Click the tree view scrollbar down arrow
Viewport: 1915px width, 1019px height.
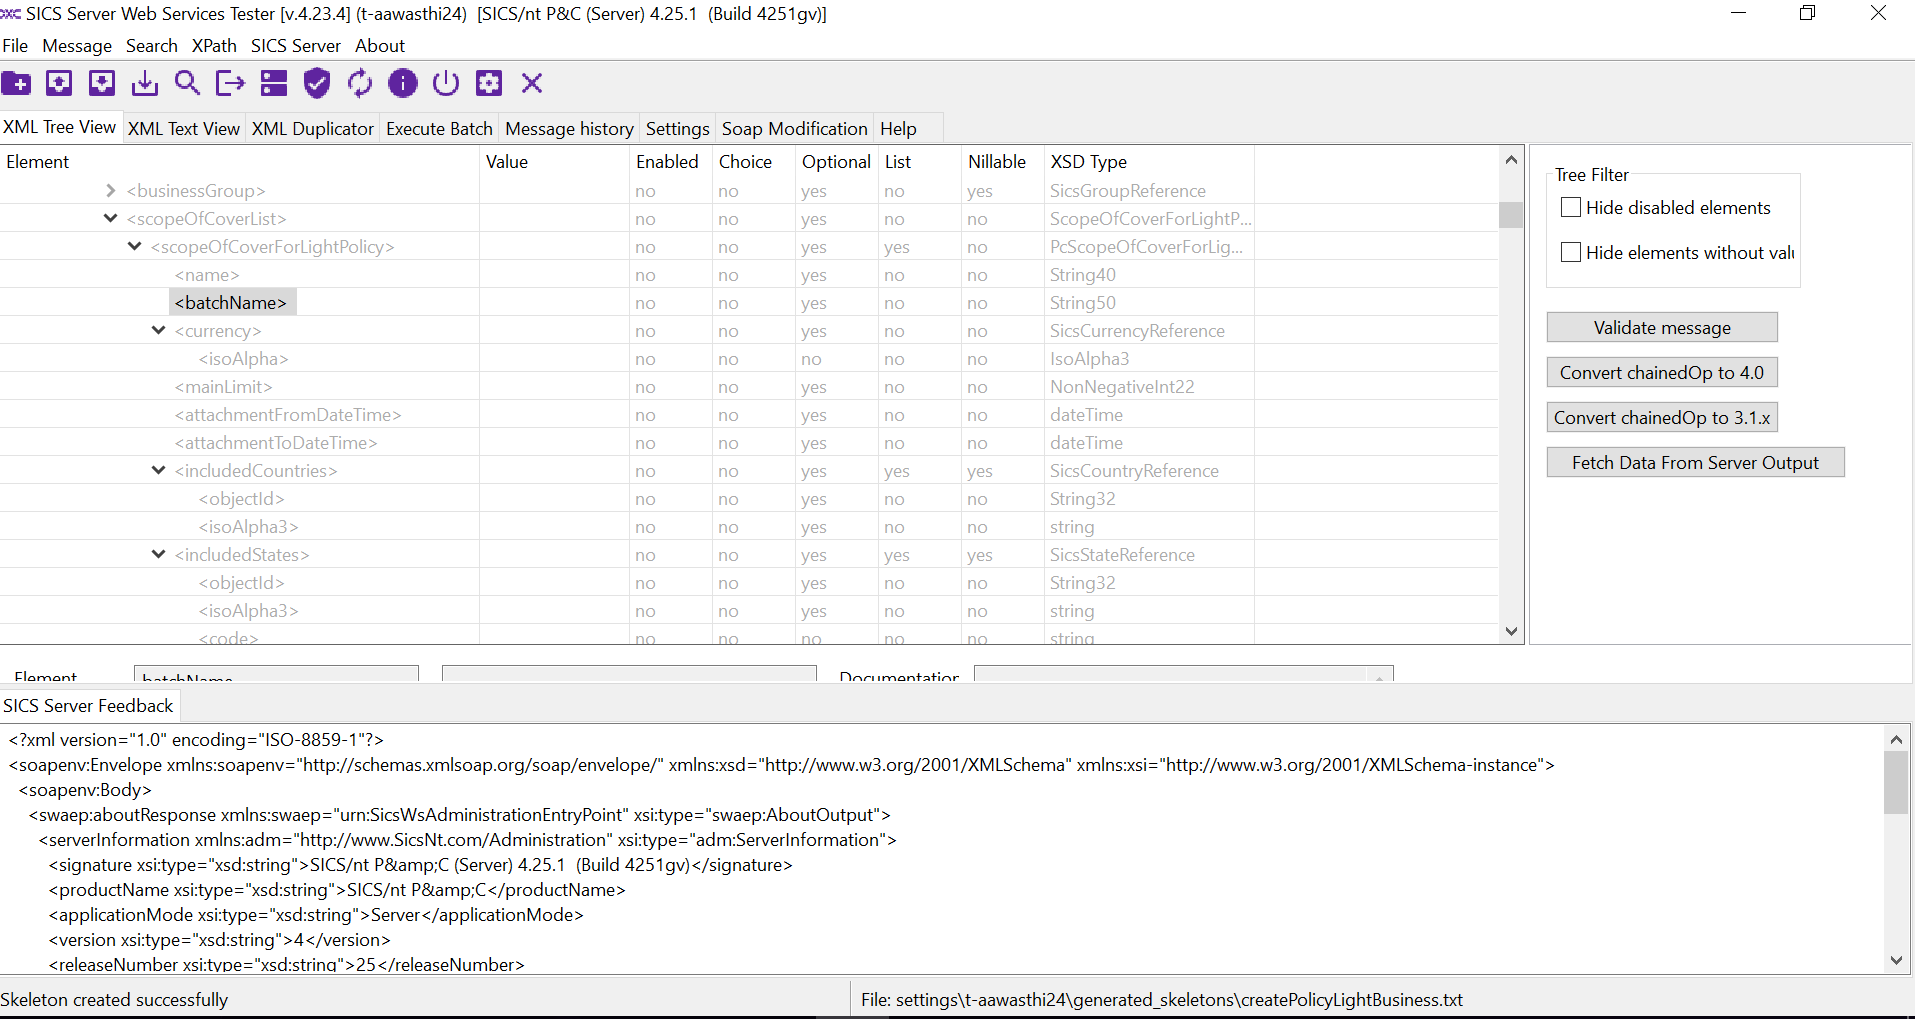pos(1511,631)
